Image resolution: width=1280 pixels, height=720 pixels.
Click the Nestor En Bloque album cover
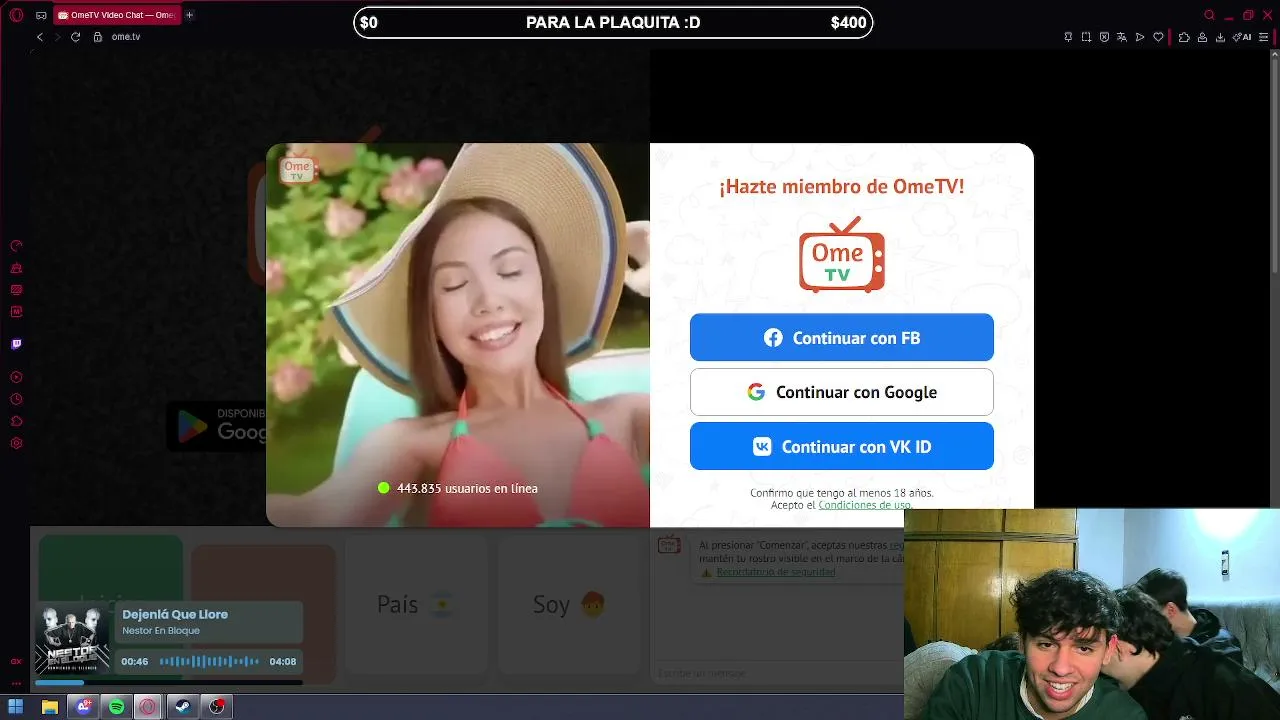pyautogui.click(x=72, y=639)
